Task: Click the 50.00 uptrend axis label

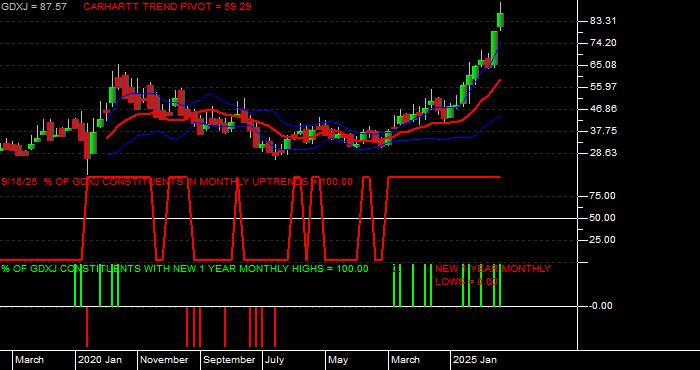Action: [x=603, y=218]
